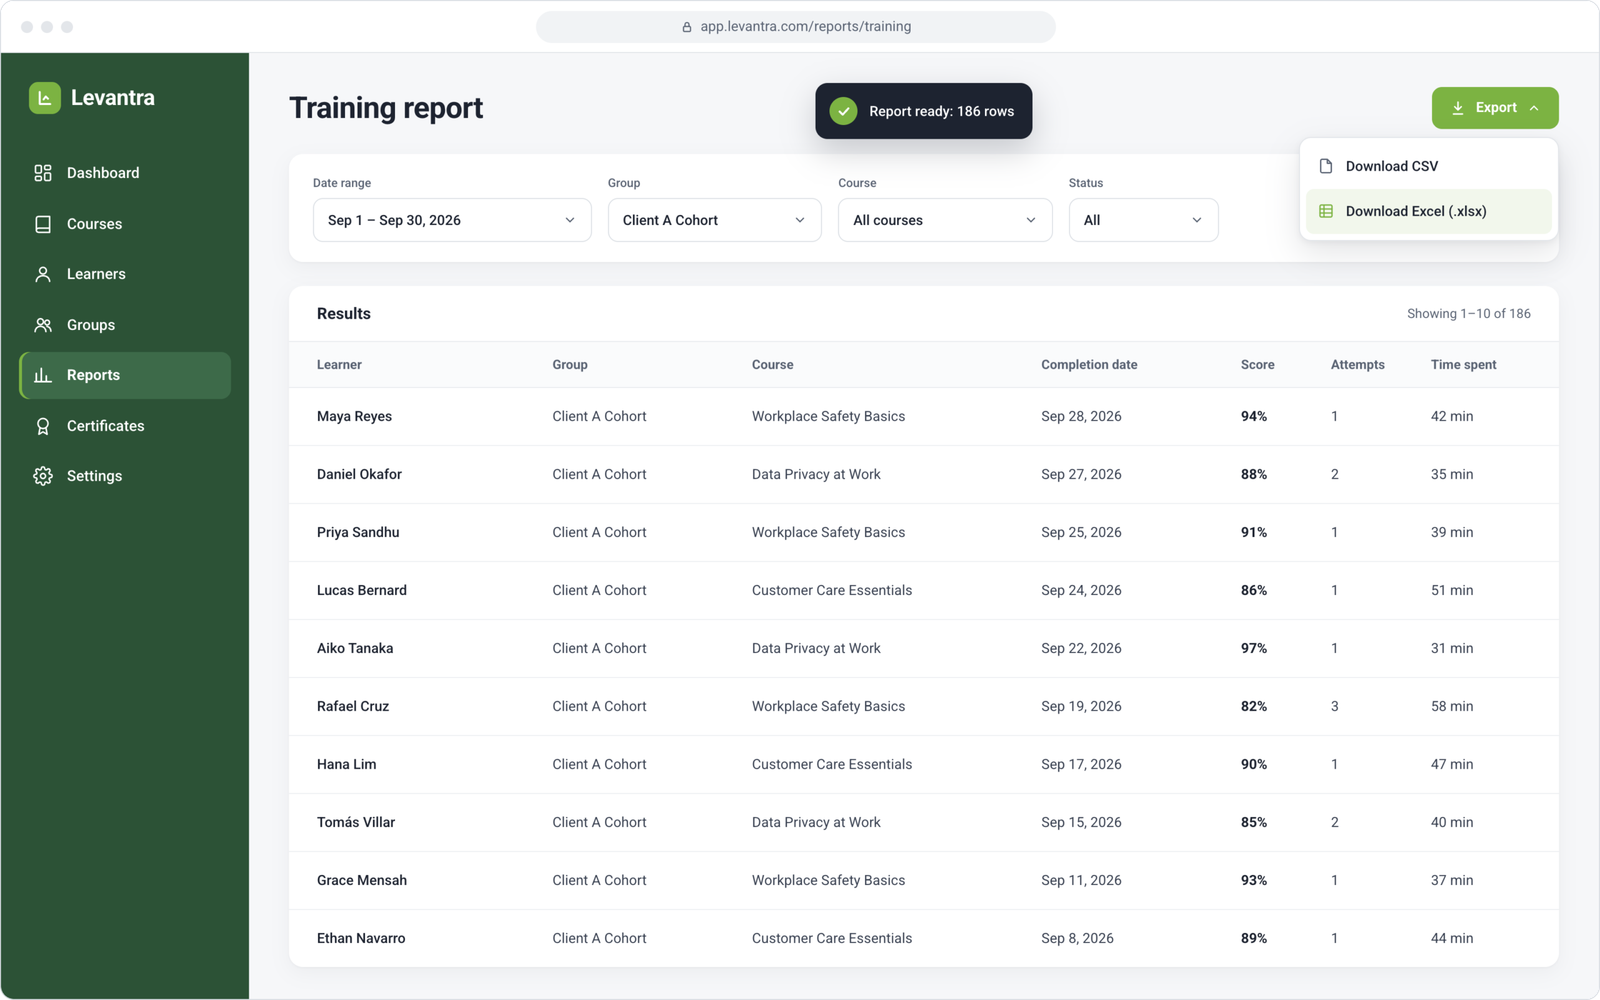Select learner name Daniel Okafor
1600x1000 pixels.
[359, 475]
